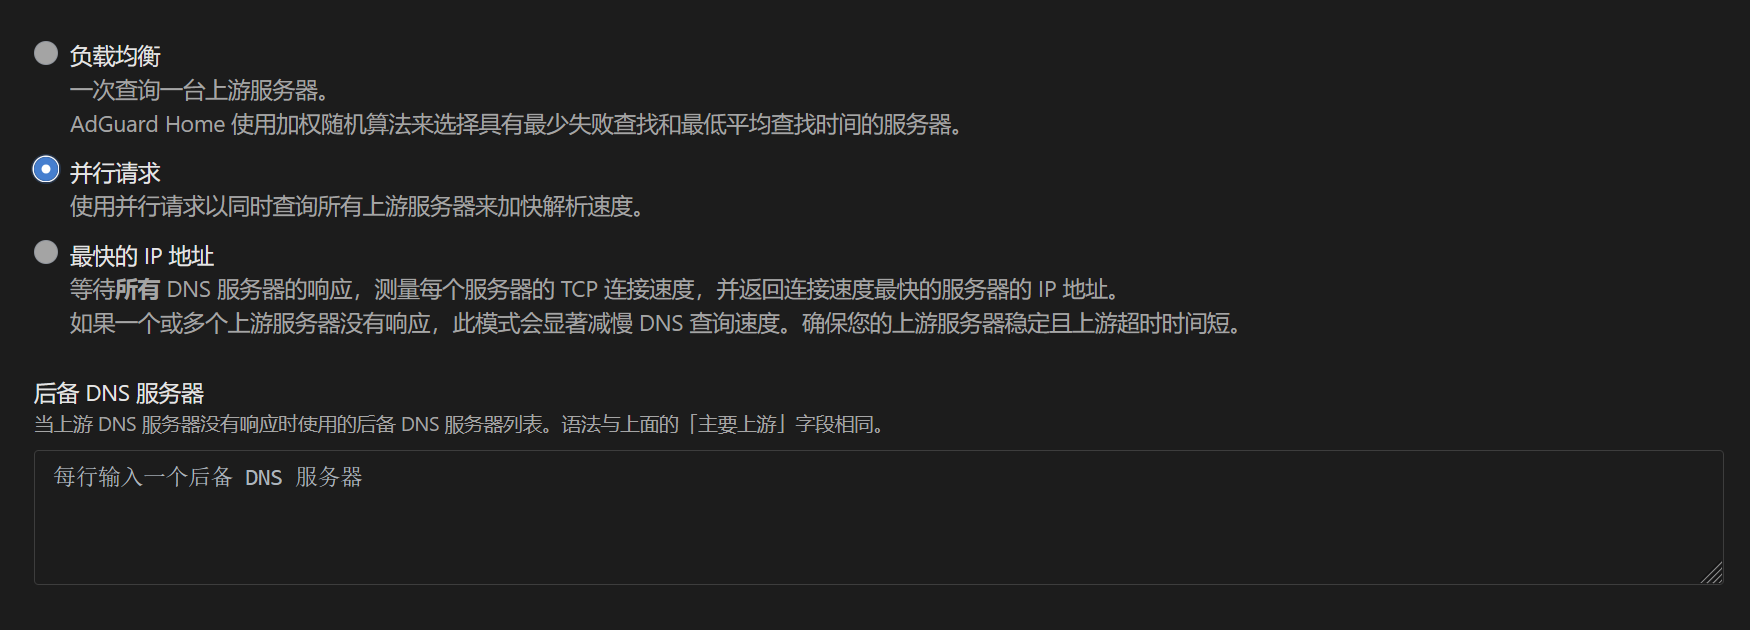Viewport: 1750px width, 630px height.
Task: Click the 使用并行请求 description text
Action: coord(357,206)
